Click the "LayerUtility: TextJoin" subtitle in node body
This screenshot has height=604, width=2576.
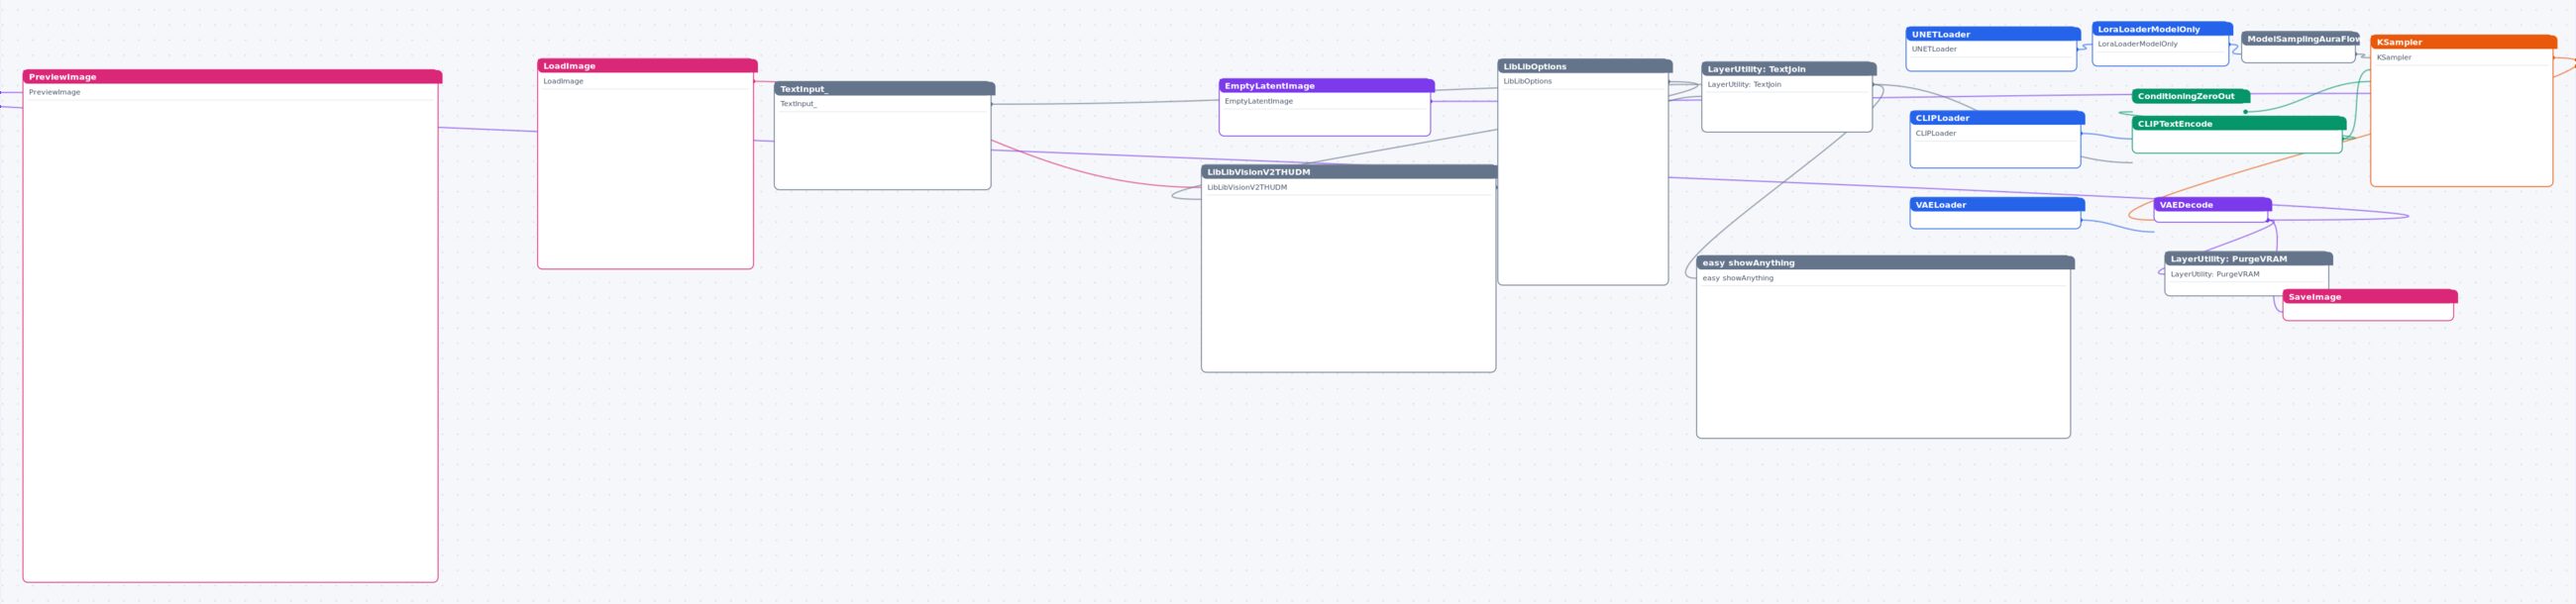1743,84
